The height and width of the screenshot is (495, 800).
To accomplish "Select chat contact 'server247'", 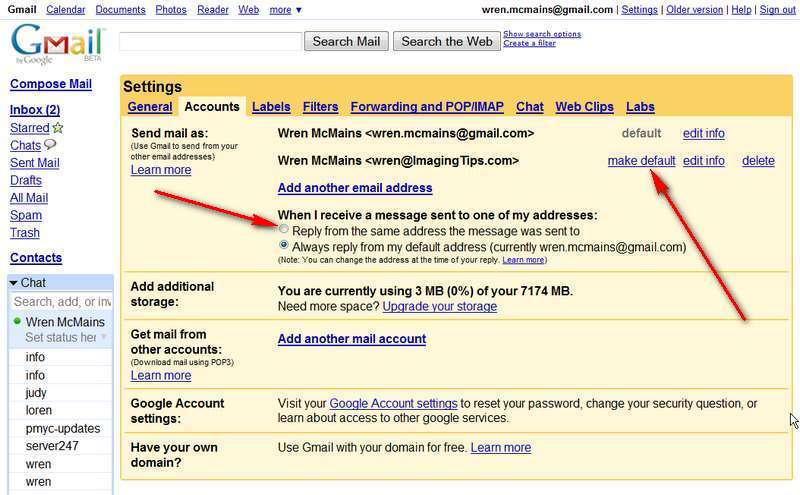I will pyautogui.click(x=52, y=446).
